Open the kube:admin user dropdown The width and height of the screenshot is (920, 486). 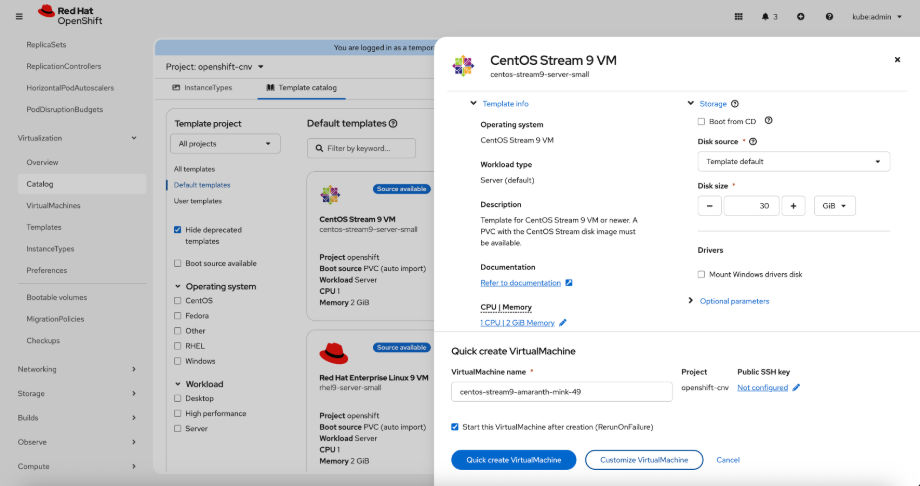877,16
